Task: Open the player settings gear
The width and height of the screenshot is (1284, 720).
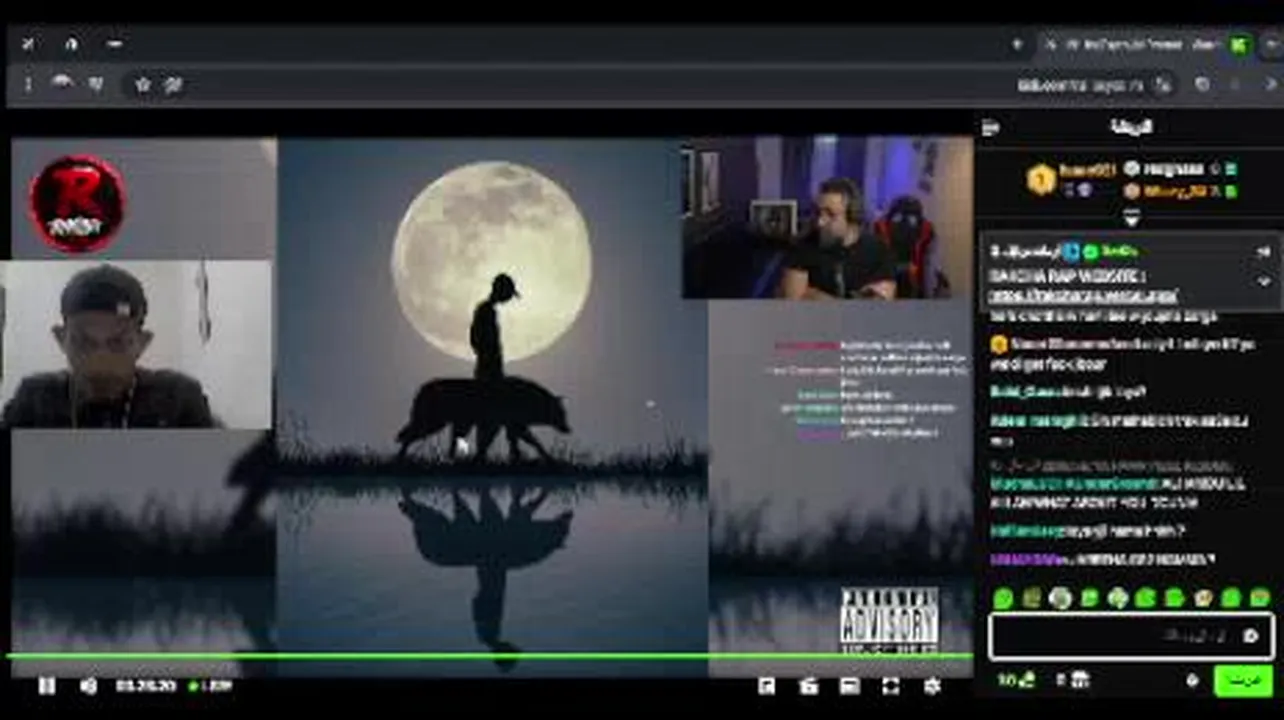Action: (x=932, y=686)
